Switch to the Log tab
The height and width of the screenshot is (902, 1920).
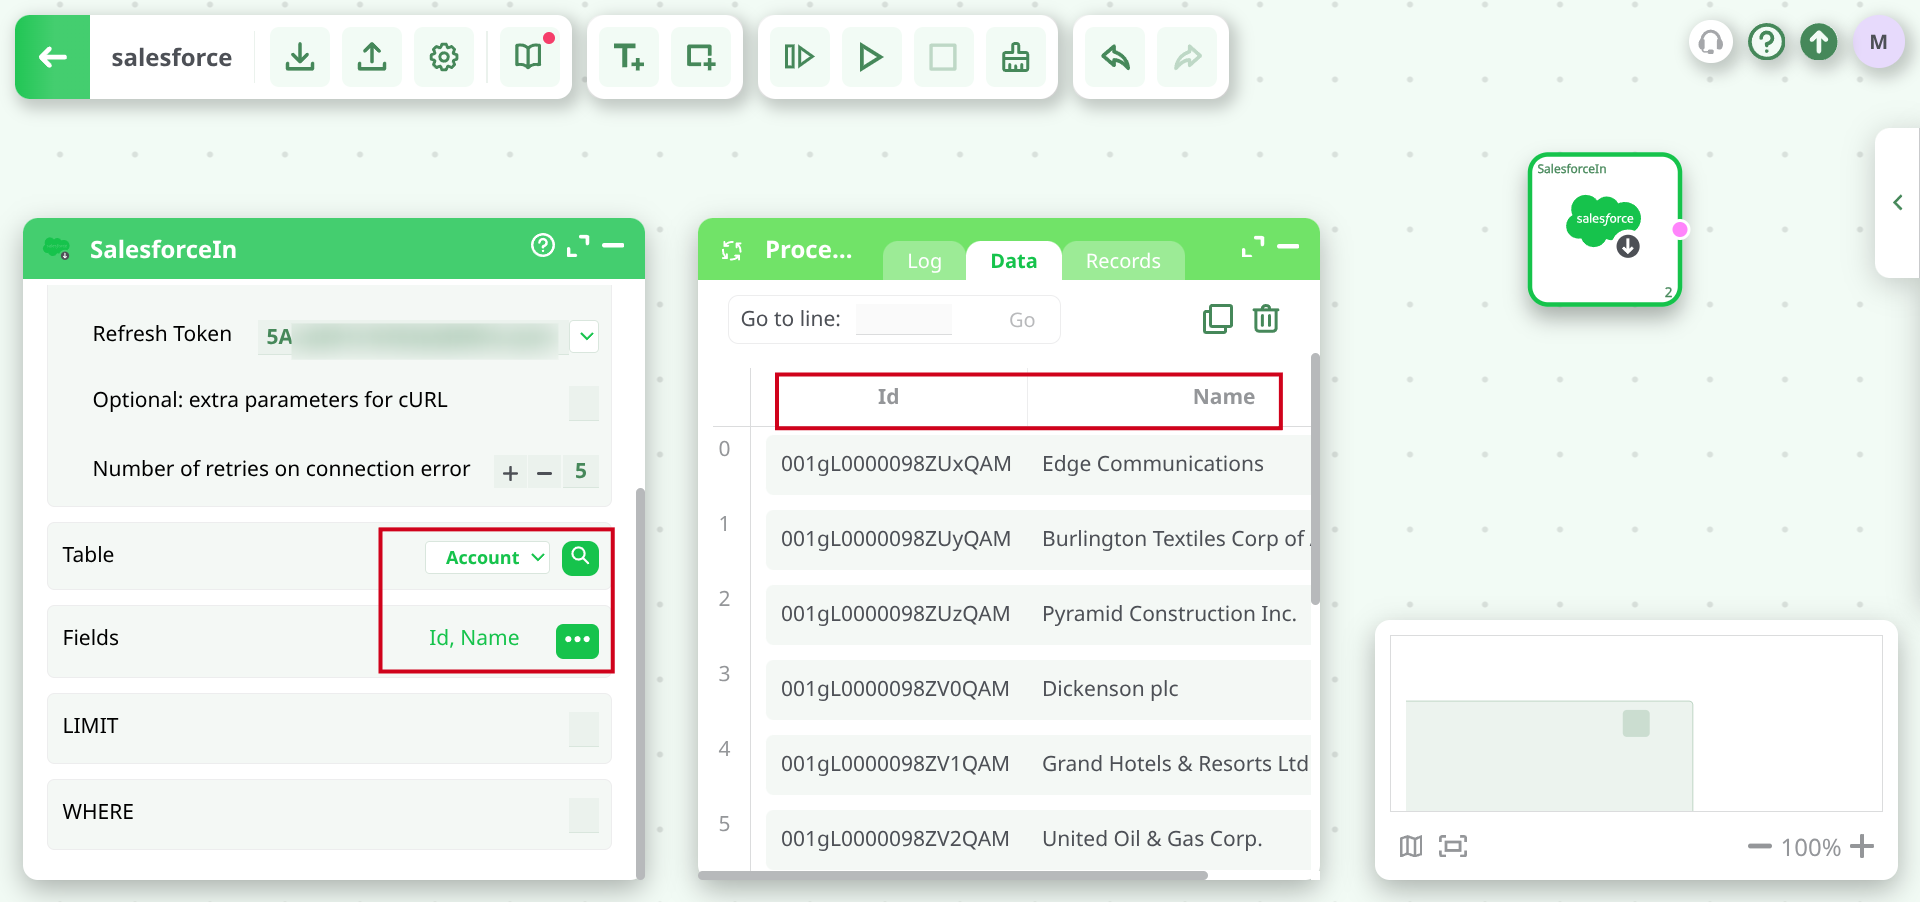[924, 261]
